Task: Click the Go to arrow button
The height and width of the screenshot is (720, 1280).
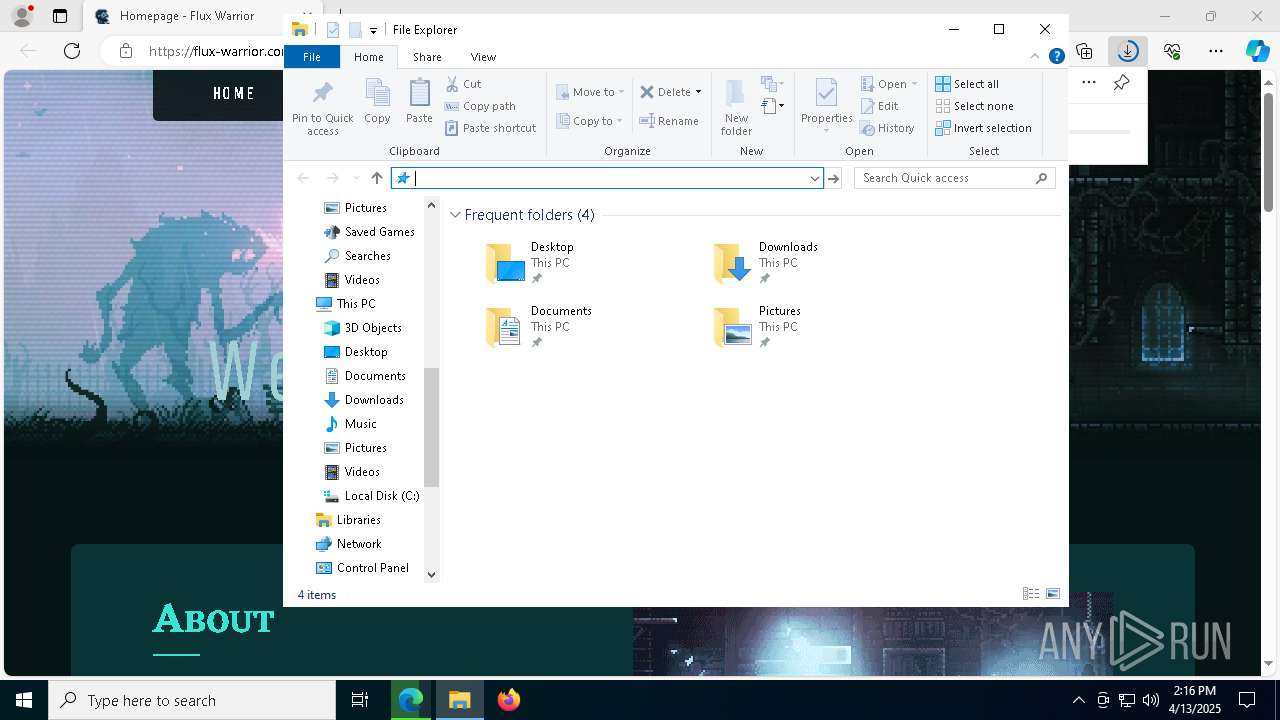Action: [x=834, y=178]
